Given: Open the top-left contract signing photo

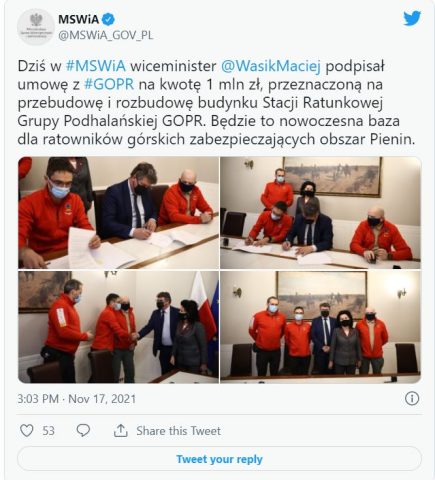Looking at the screenshot, I should point(118,213).
